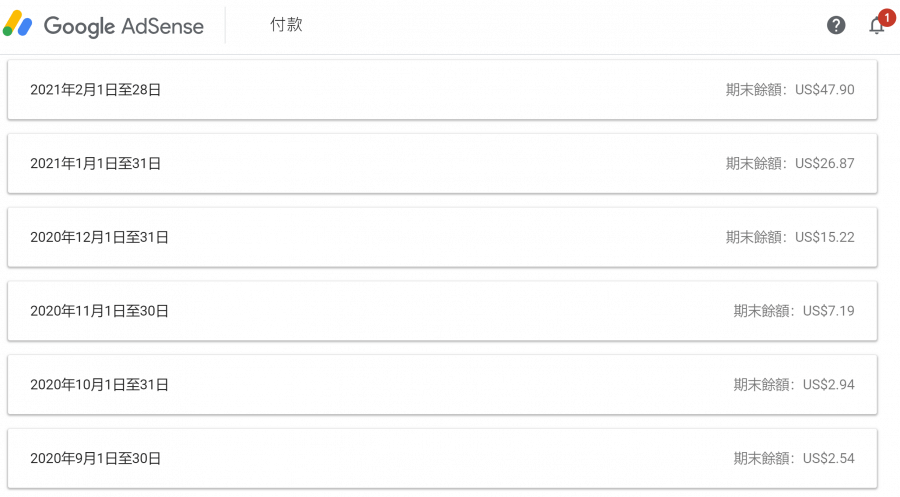Click the US$26.87 ending balance

(825, 164)
